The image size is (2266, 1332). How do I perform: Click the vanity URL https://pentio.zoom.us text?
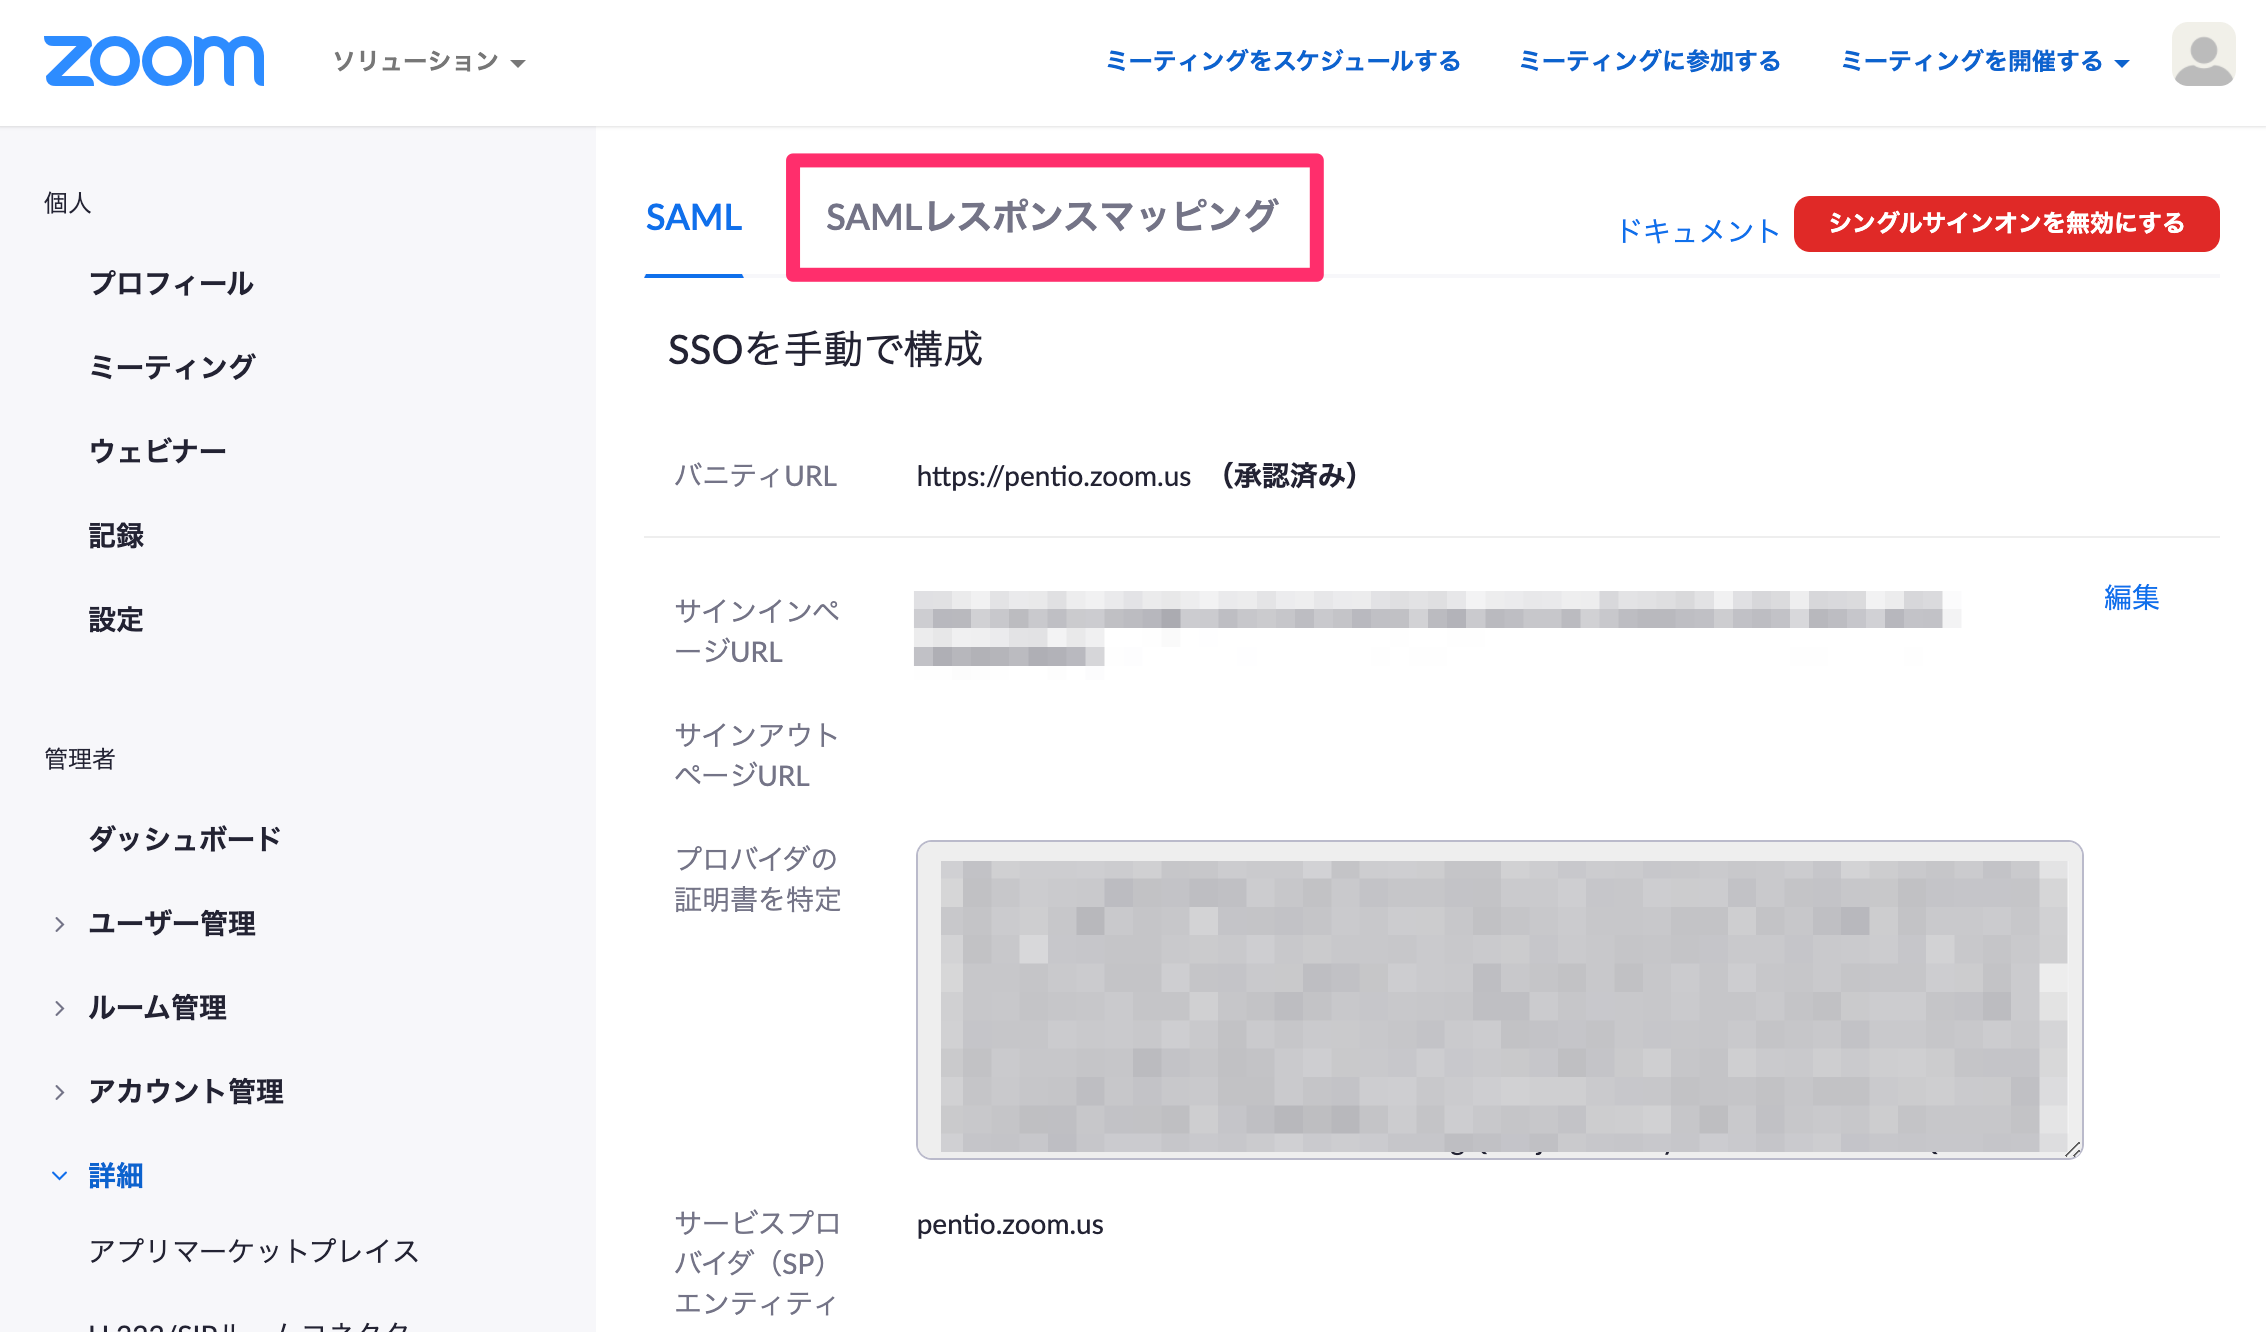[x=1053, y=476]
